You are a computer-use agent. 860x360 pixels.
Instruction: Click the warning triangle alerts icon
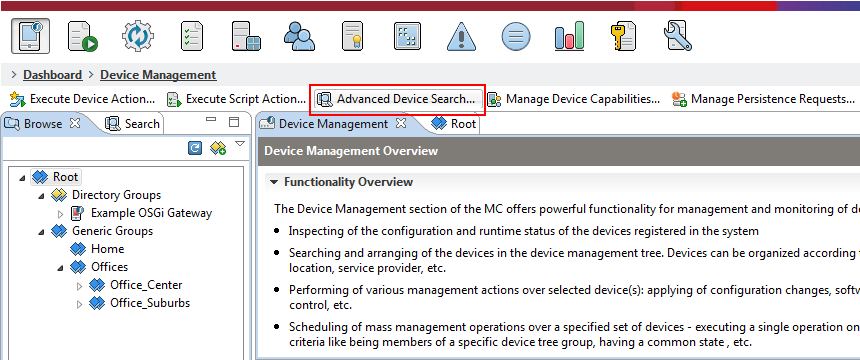pyautogui.click(x=461, y=37)
